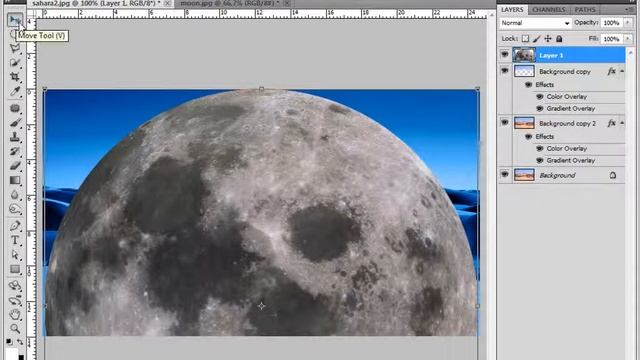Screen dimensions: 640x360
Task: Click the lock icon on Background layer
Action: click(613, 175)
